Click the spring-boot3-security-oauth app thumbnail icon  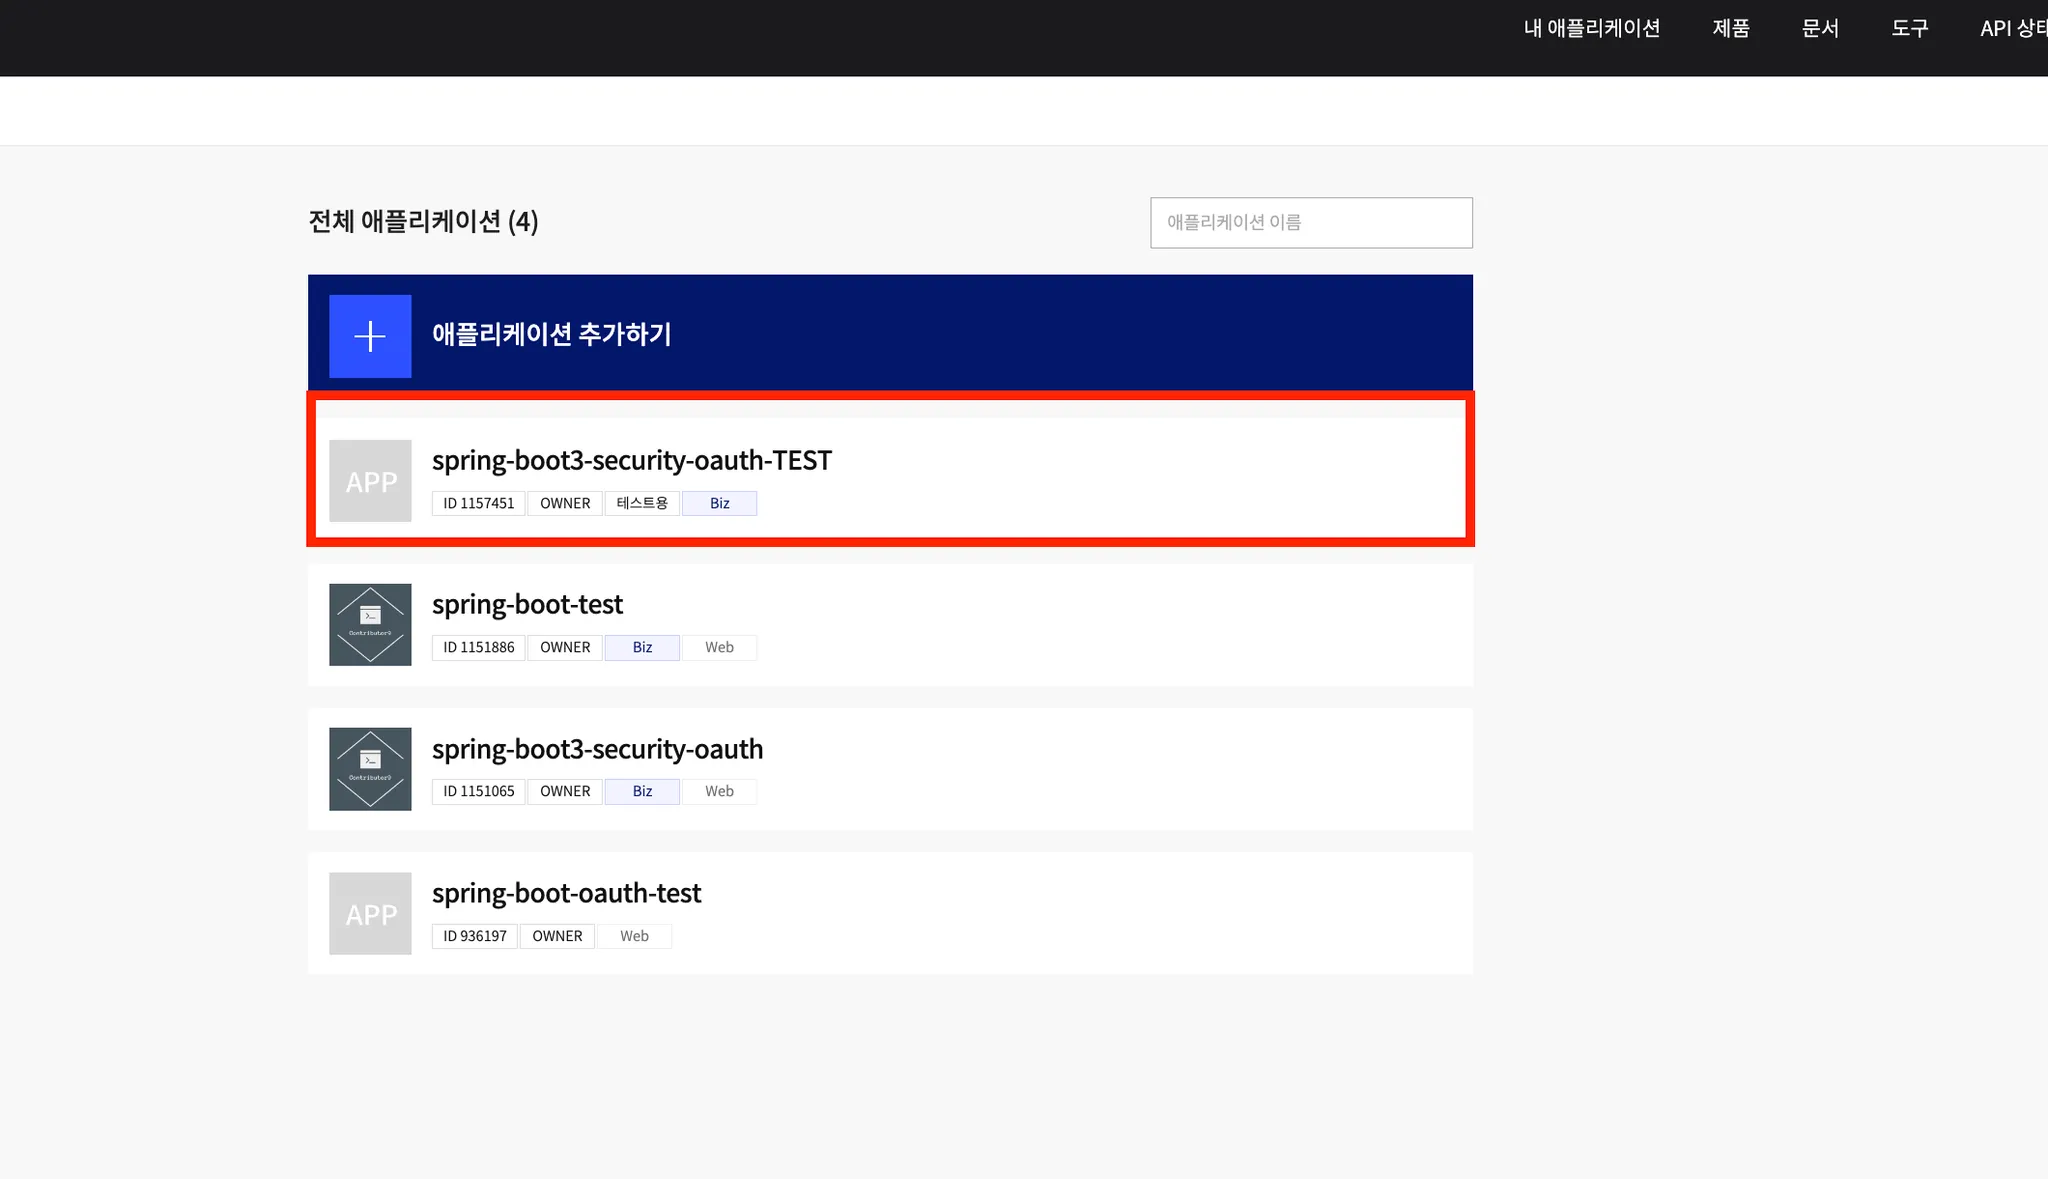(370, 769)
